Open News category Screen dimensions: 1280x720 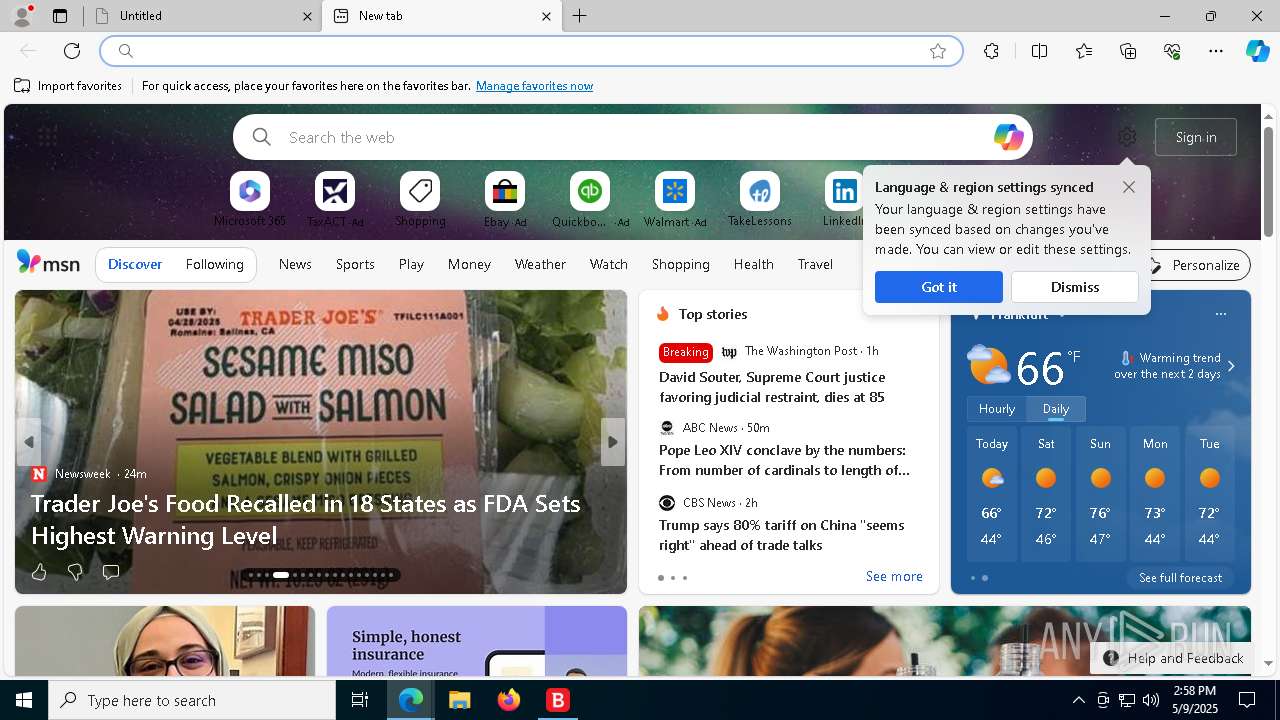(x=295, y=264)
